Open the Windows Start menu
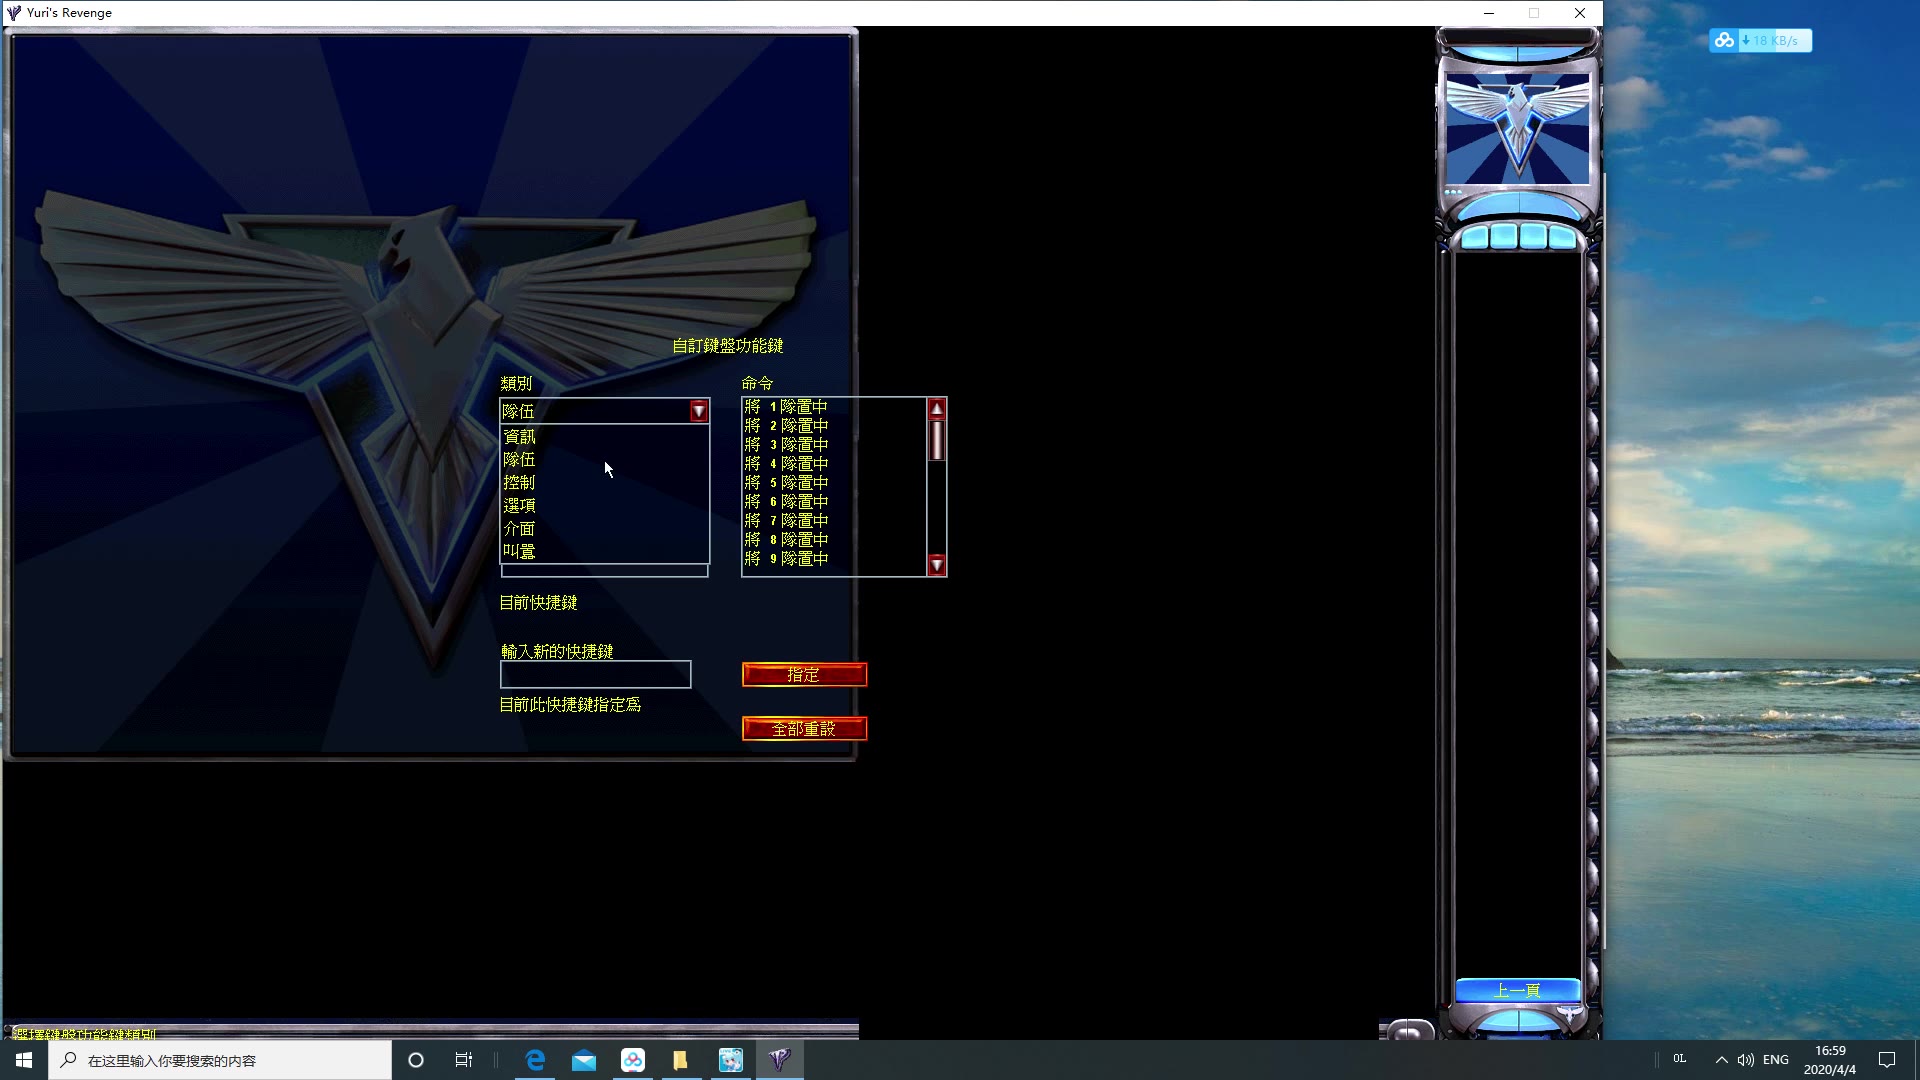 [x=24, y=1060]
